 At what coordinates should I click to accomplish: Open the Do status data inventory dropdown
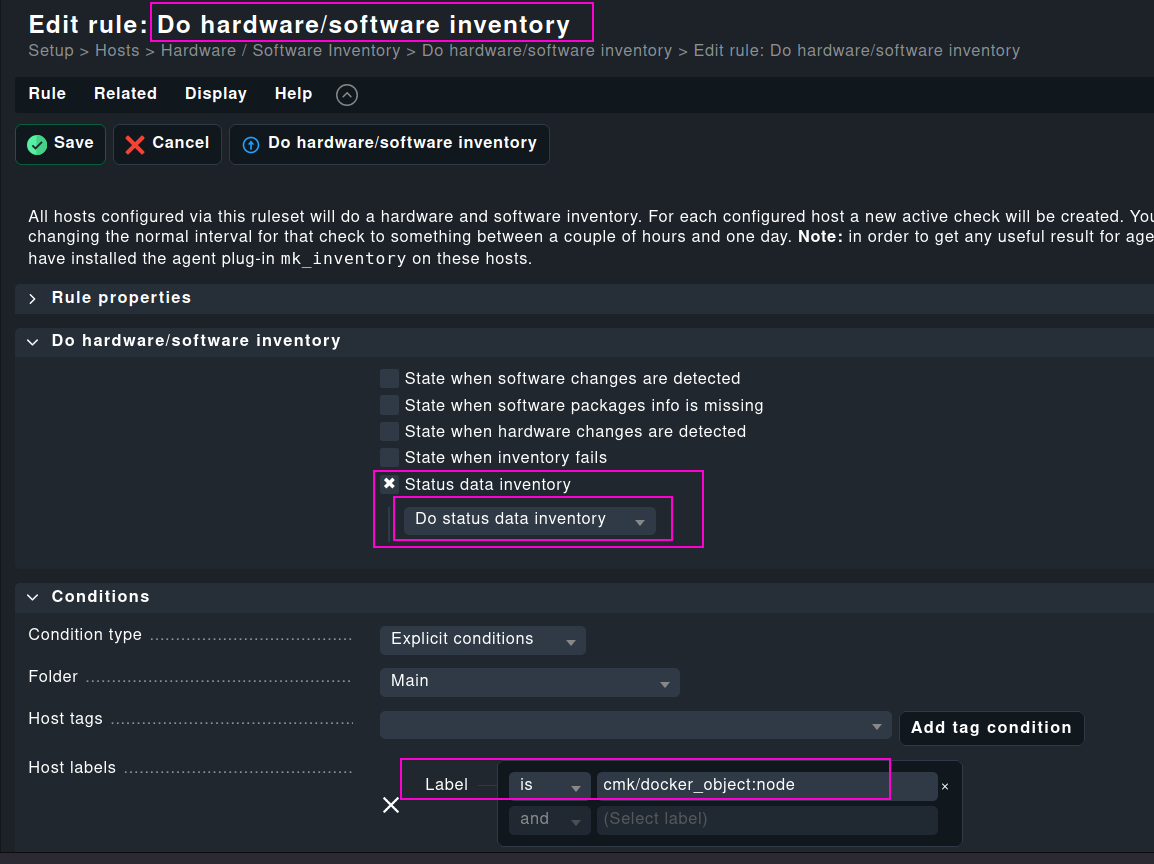pyautogui.click(x=530, y=519)
